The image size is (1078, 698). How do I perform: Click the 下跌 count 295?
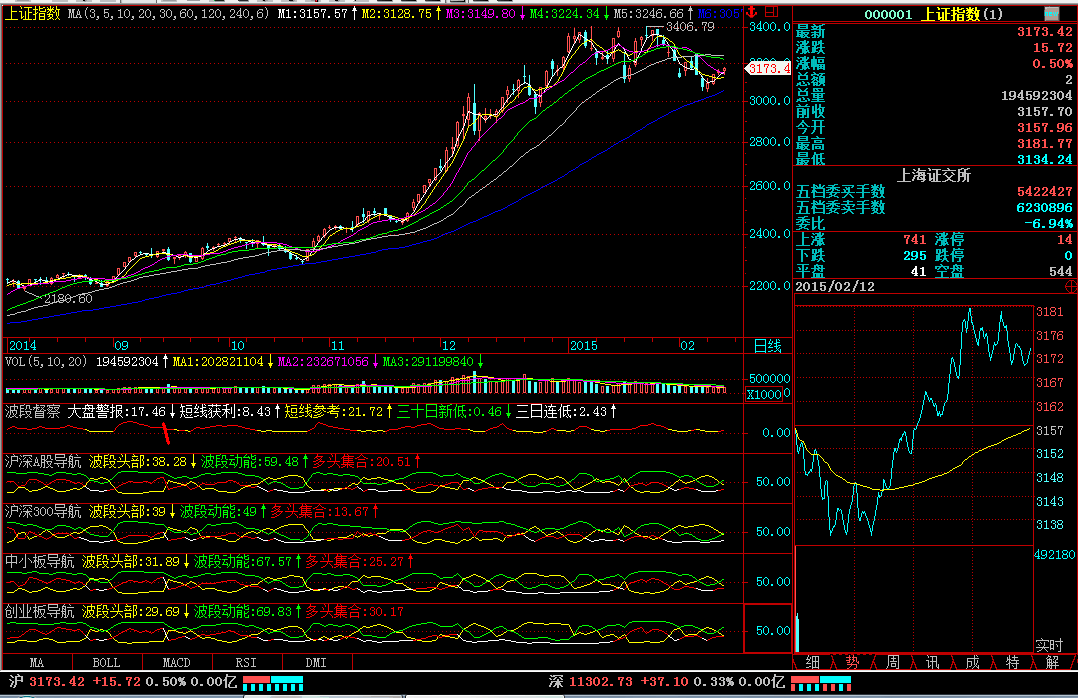point(914,255)
